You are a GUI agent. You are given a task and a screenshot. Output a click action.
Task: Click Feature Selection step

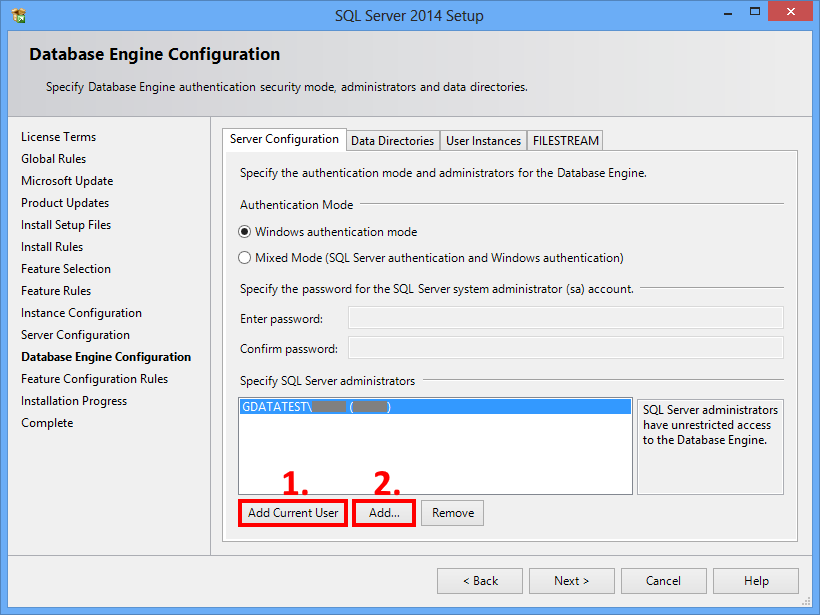(x=66, y=269)
